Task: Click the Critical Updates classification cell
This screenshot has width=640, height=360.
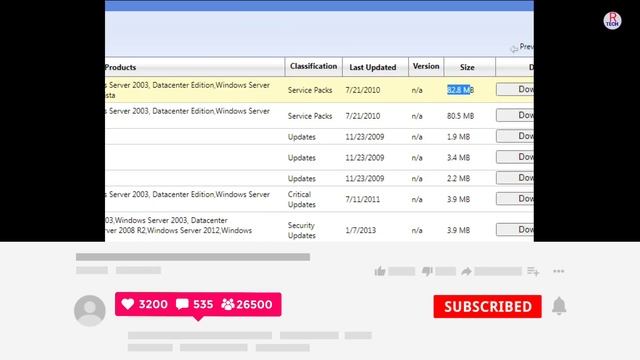Action: click(x=302, y=199)
